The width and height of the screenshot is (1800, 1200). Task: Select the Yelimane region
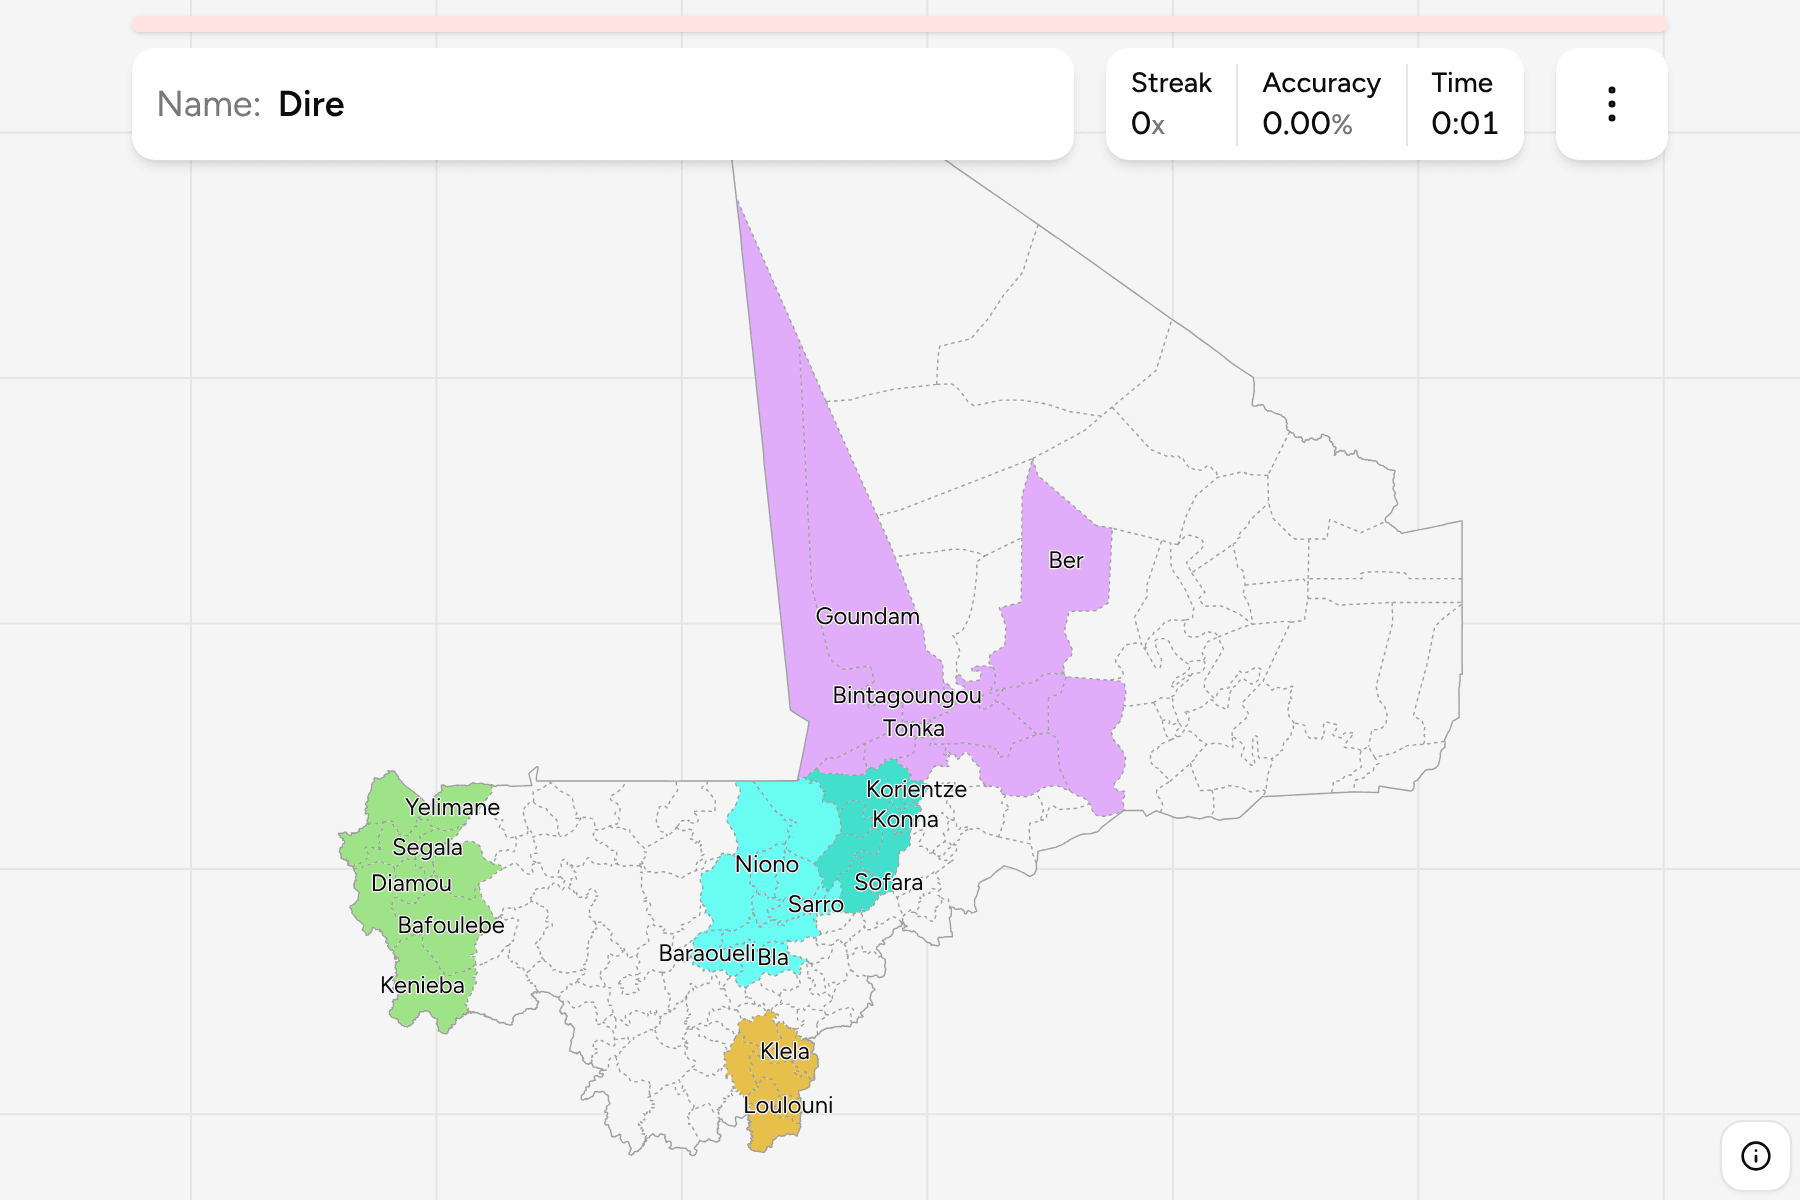(452, 807)
